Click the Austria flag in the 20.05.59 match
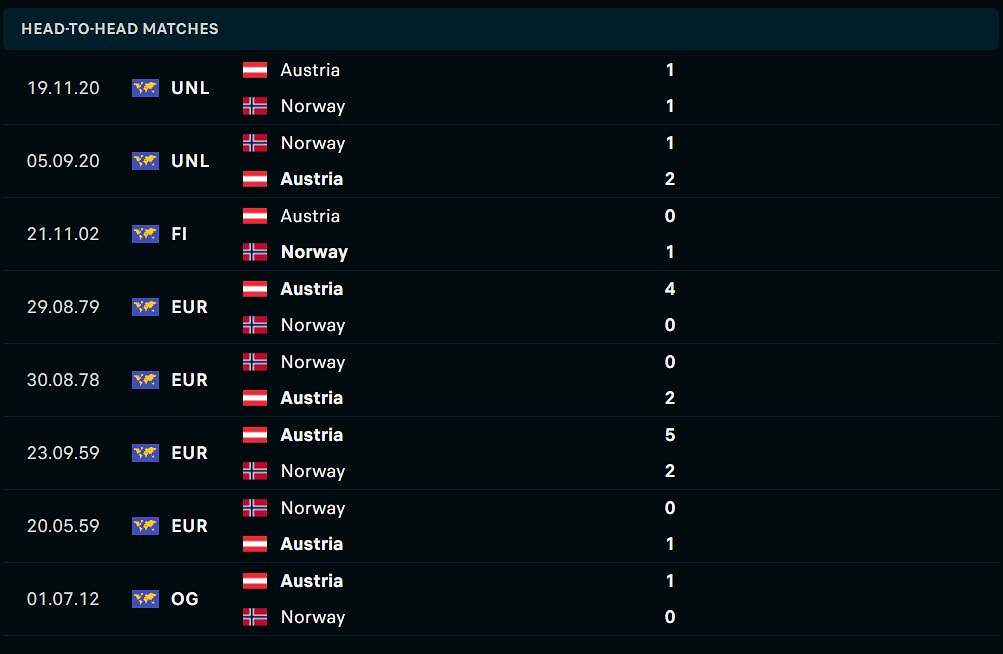Screen dimensions: 1003x654 click(x=255, y=543)
